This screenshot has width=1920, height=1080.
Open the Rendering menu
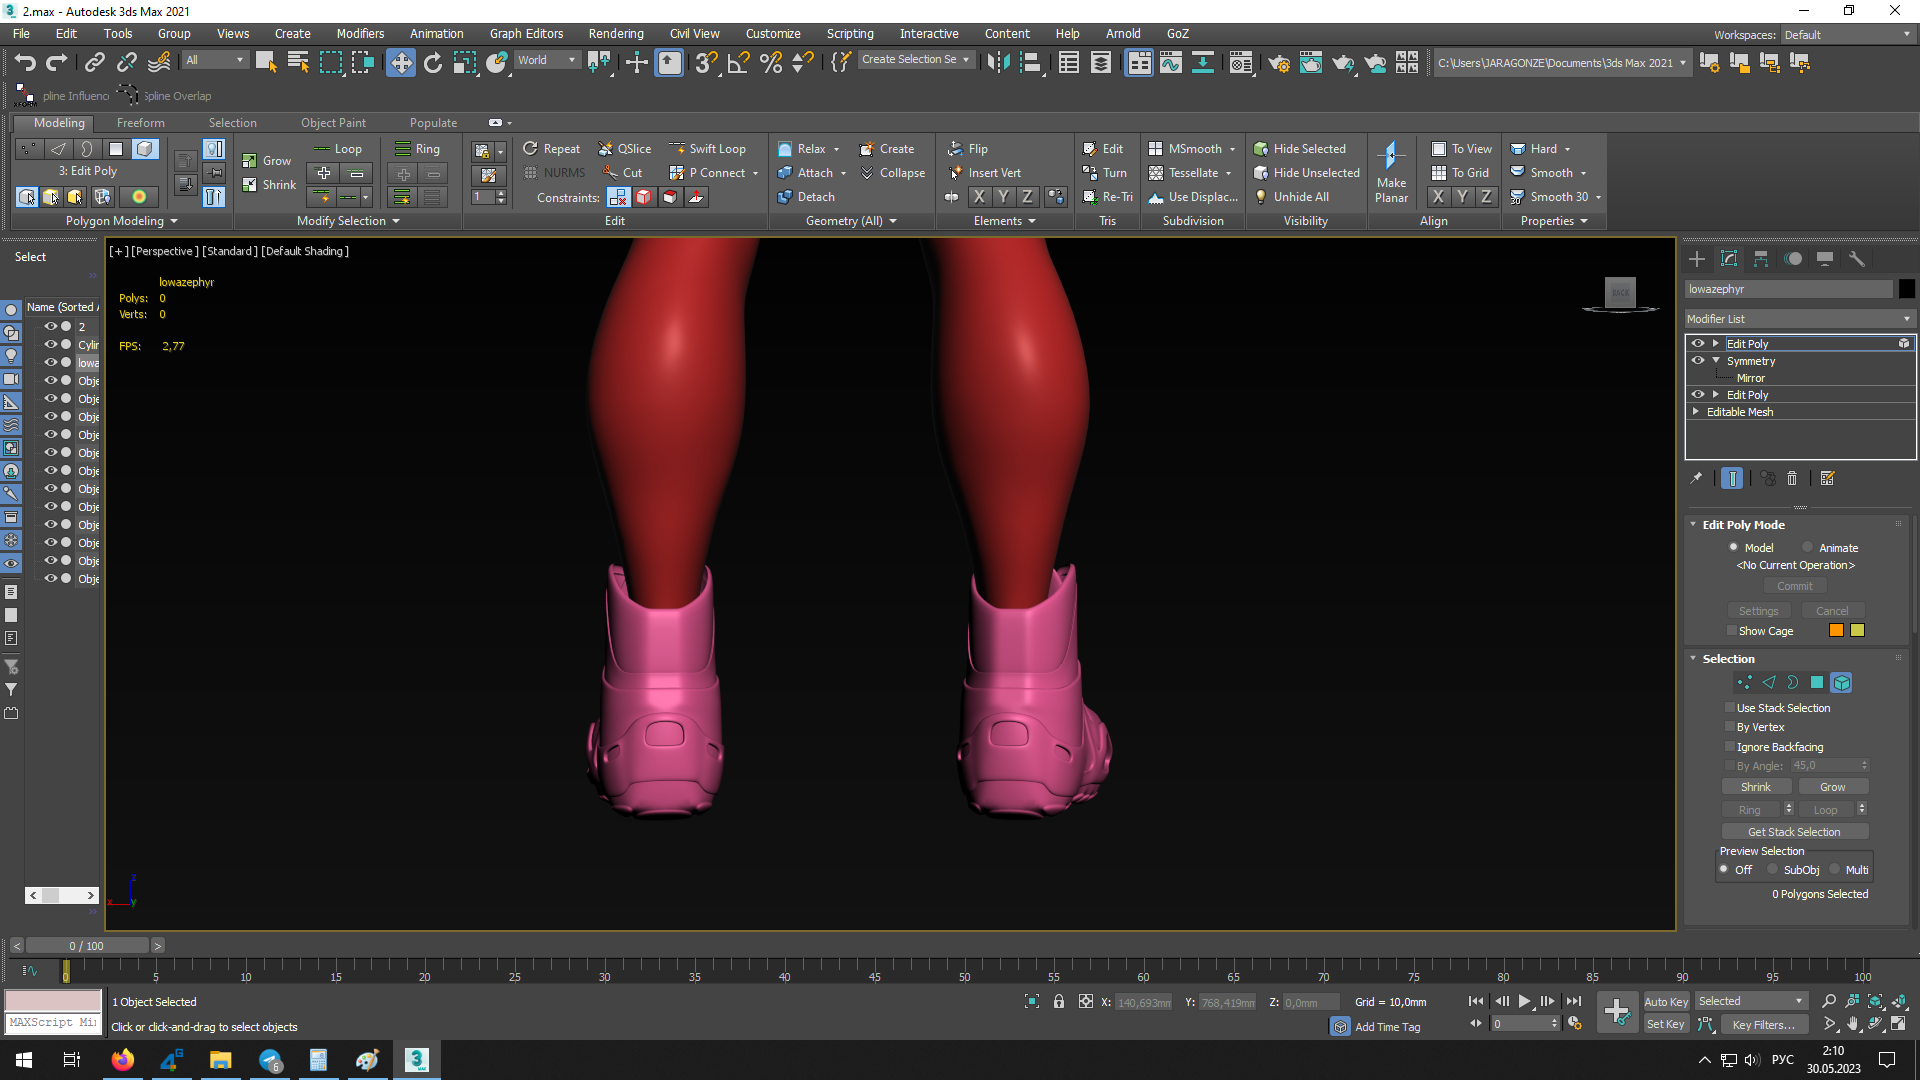click(x=615, y=33)
